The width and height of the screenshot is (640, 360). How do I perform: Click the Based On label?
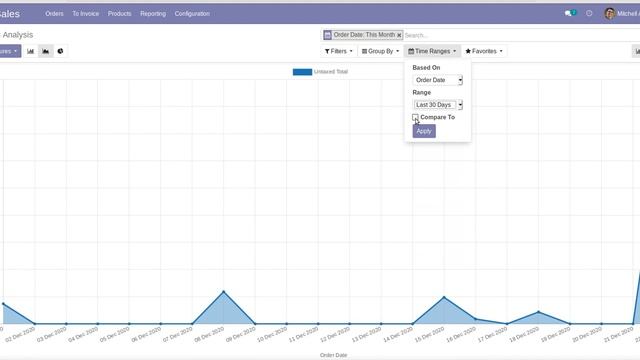click(x=426, y=68)
